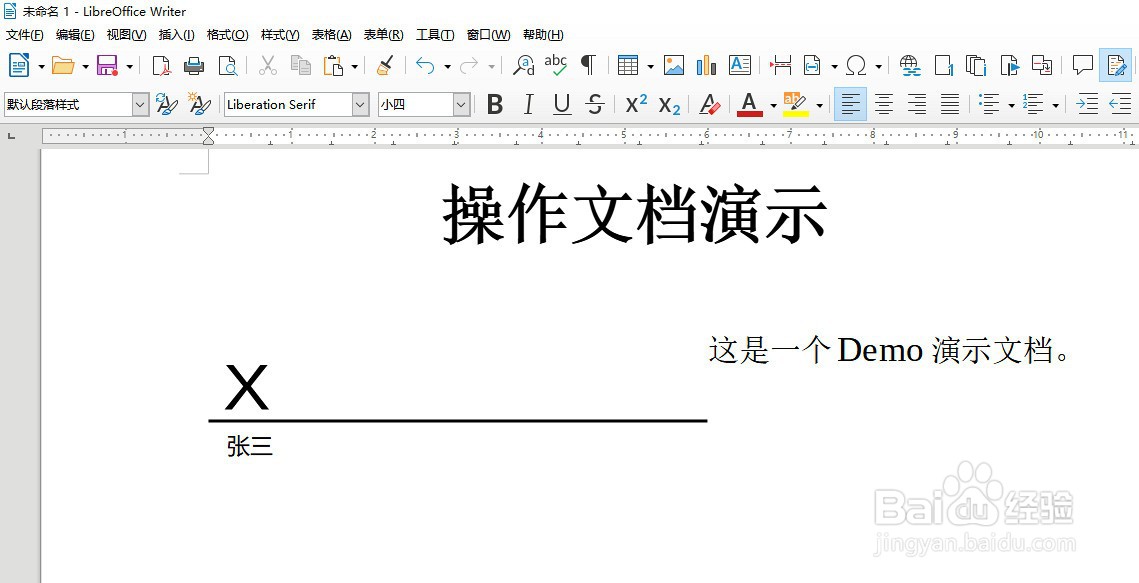
Task: Center align the selected paragraph
Action: coord(883,104)
